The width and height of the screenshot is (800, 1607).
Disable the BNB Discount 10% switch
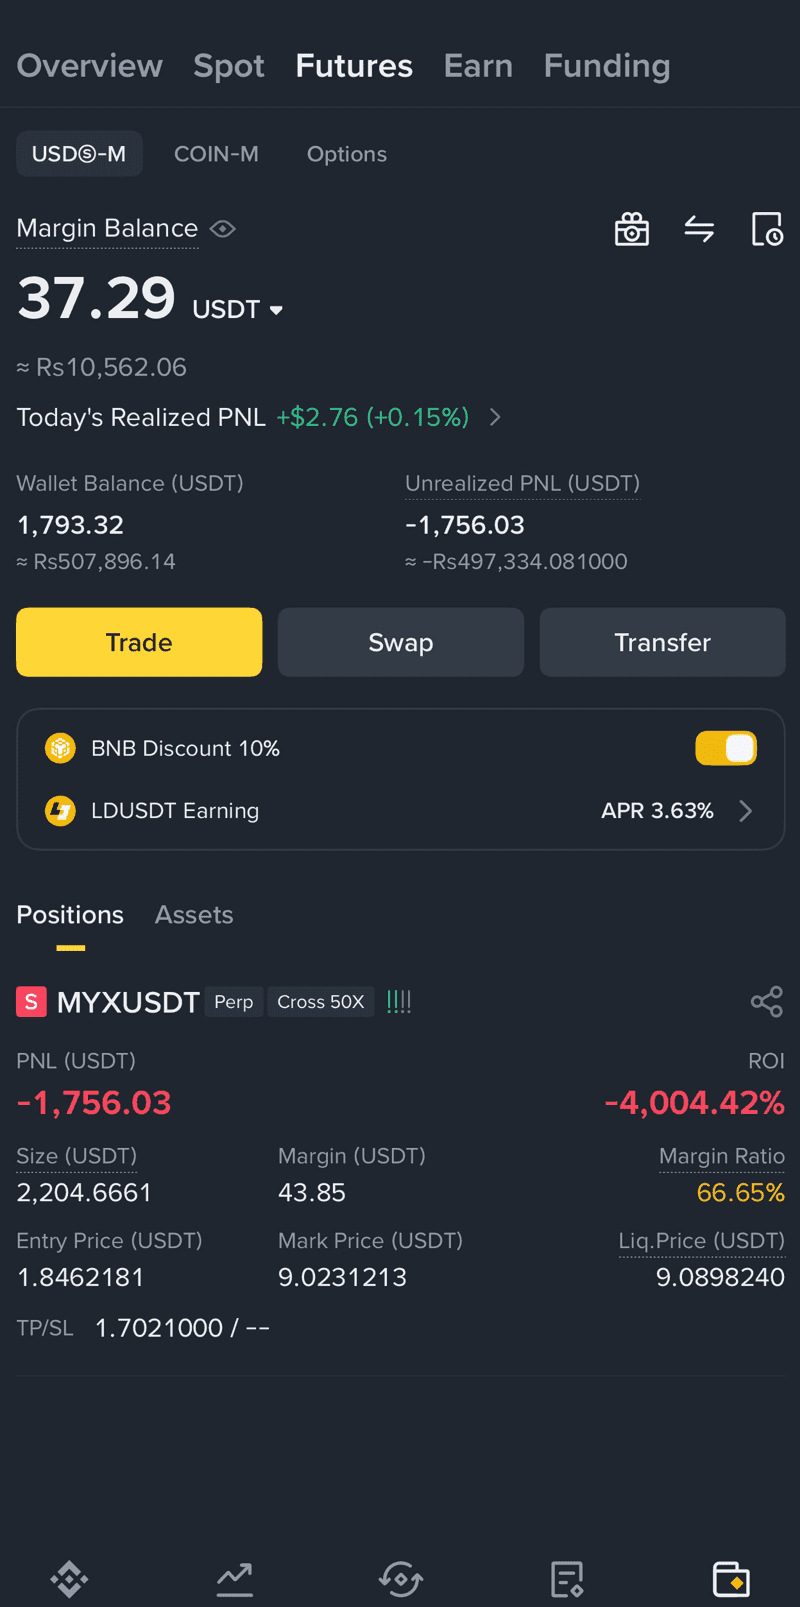pos(726,748)
